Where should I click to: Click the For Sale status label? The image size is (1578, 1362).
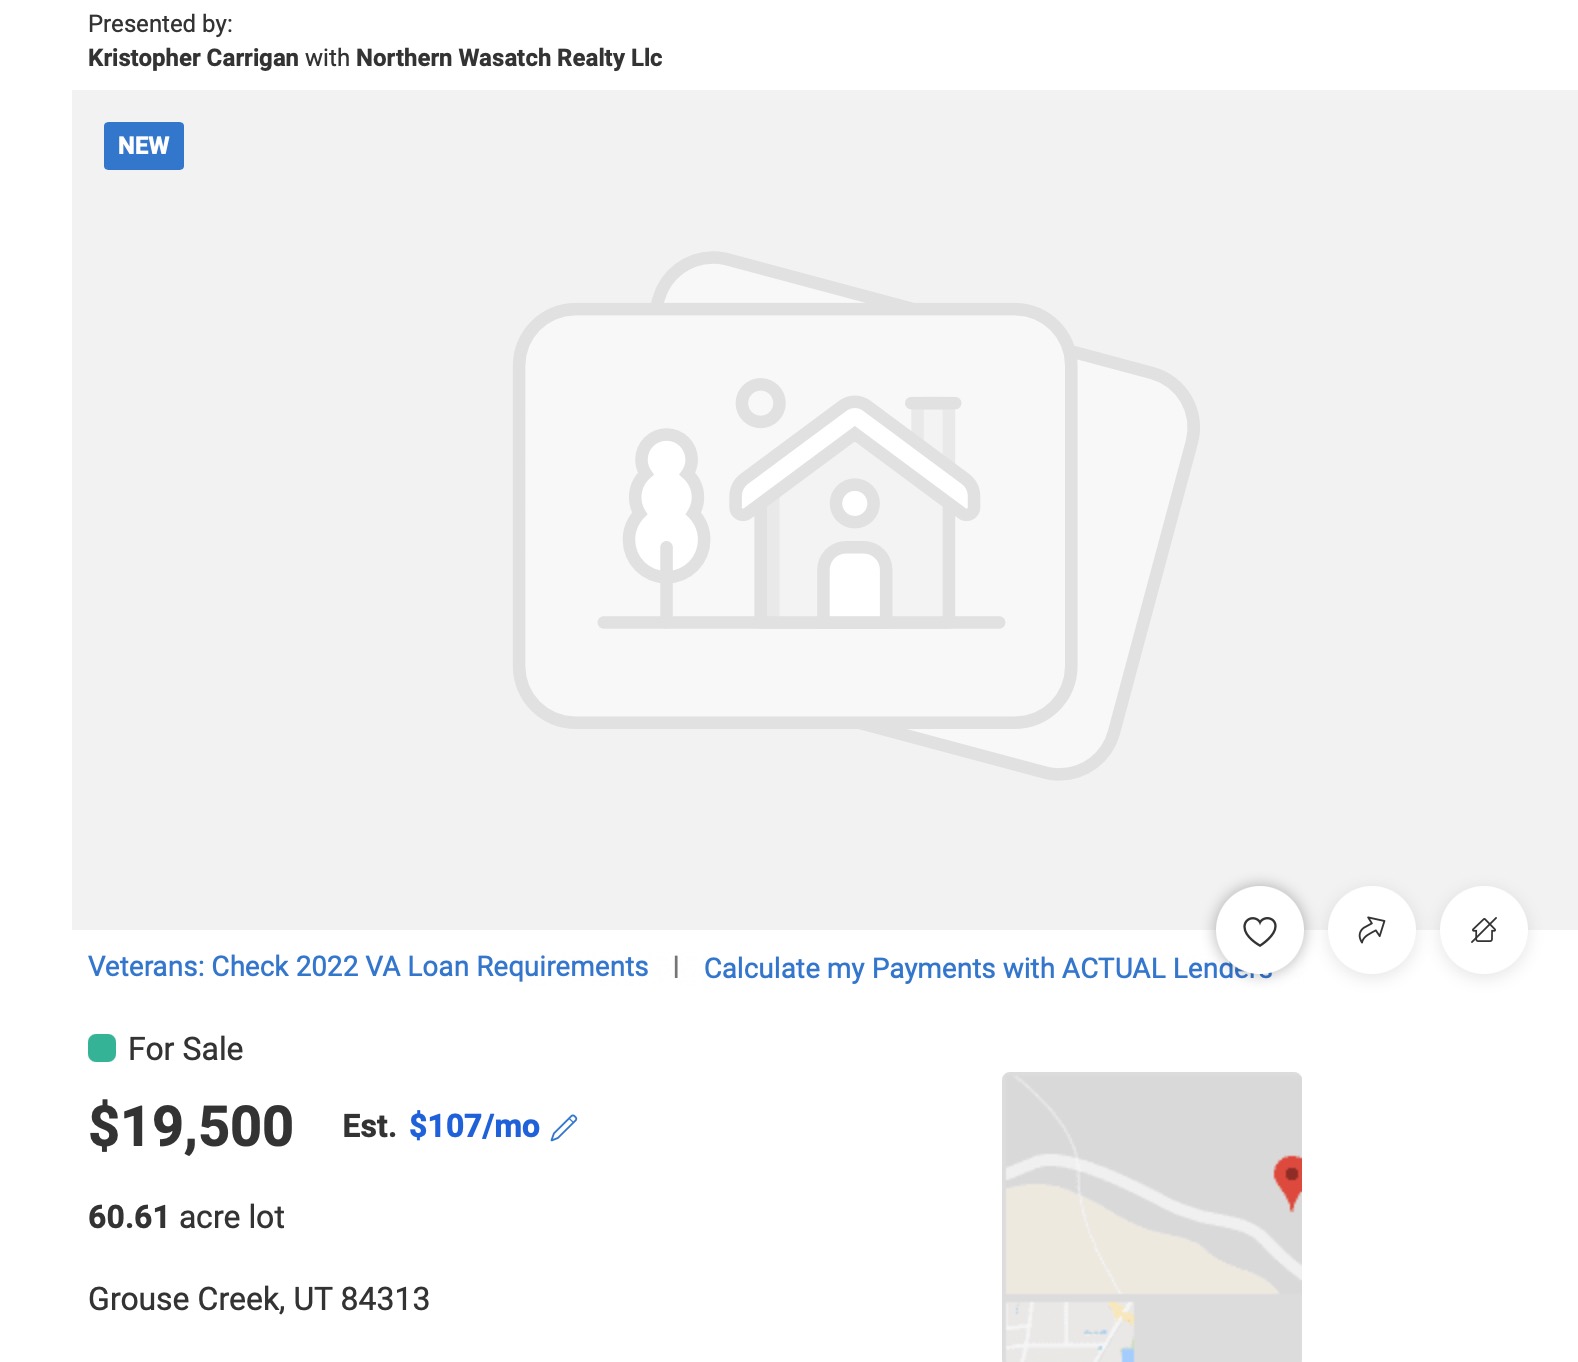(x=186, y=1049)
